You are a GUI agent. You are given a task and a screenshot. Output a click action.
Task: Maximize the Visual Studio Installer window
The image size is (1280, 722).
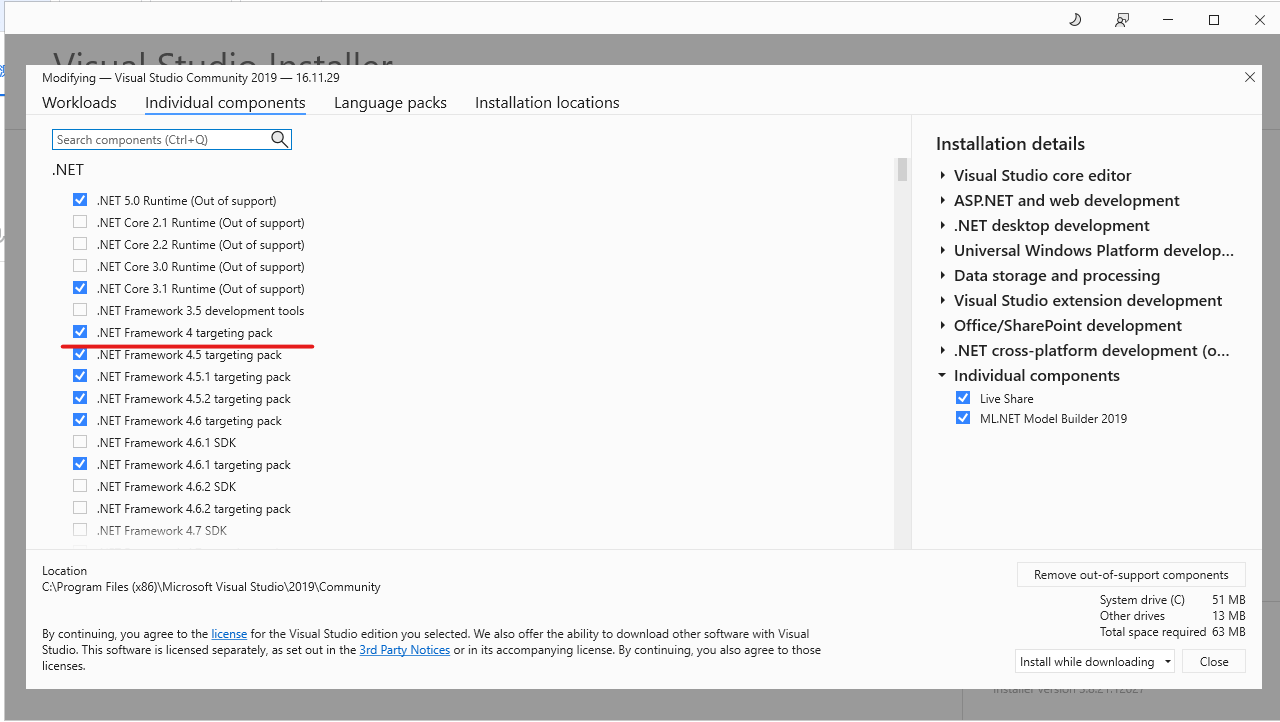1214,20
